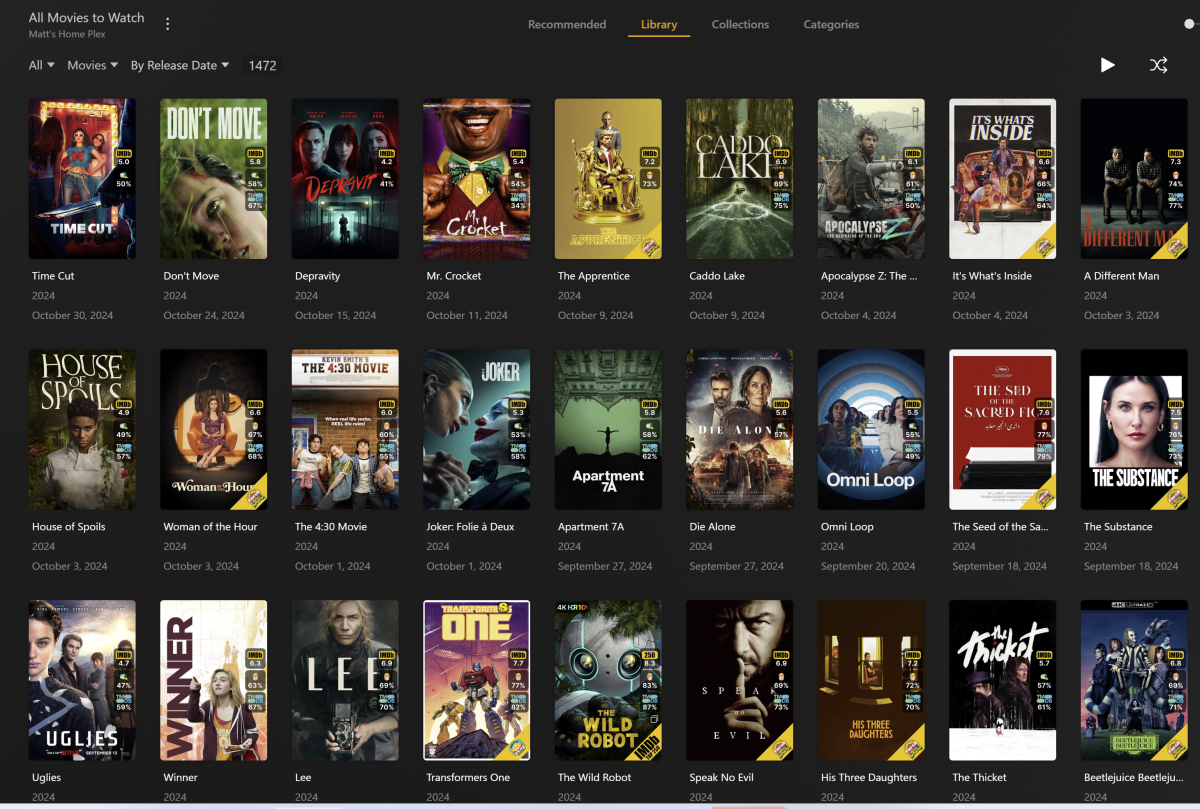Image resolution: width=1200 pixels, height=809 pixels.
Task: Switch to the Collections tab
Action: click(740, 24)
